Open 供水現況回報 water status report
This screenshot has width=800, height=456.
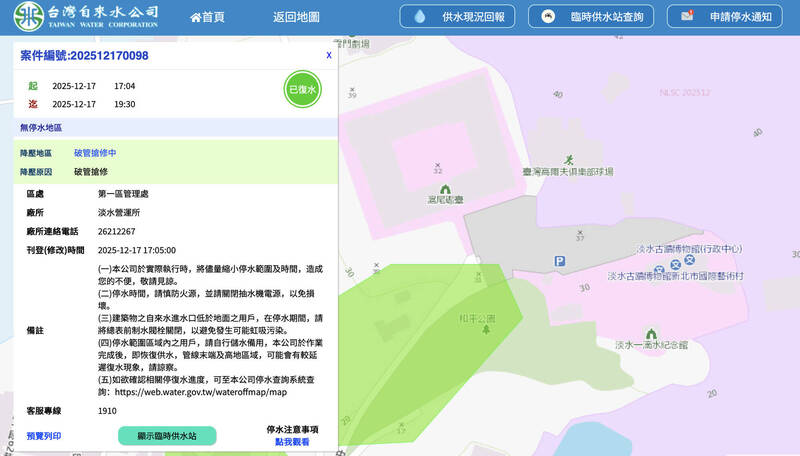click(x=459, y=17)
